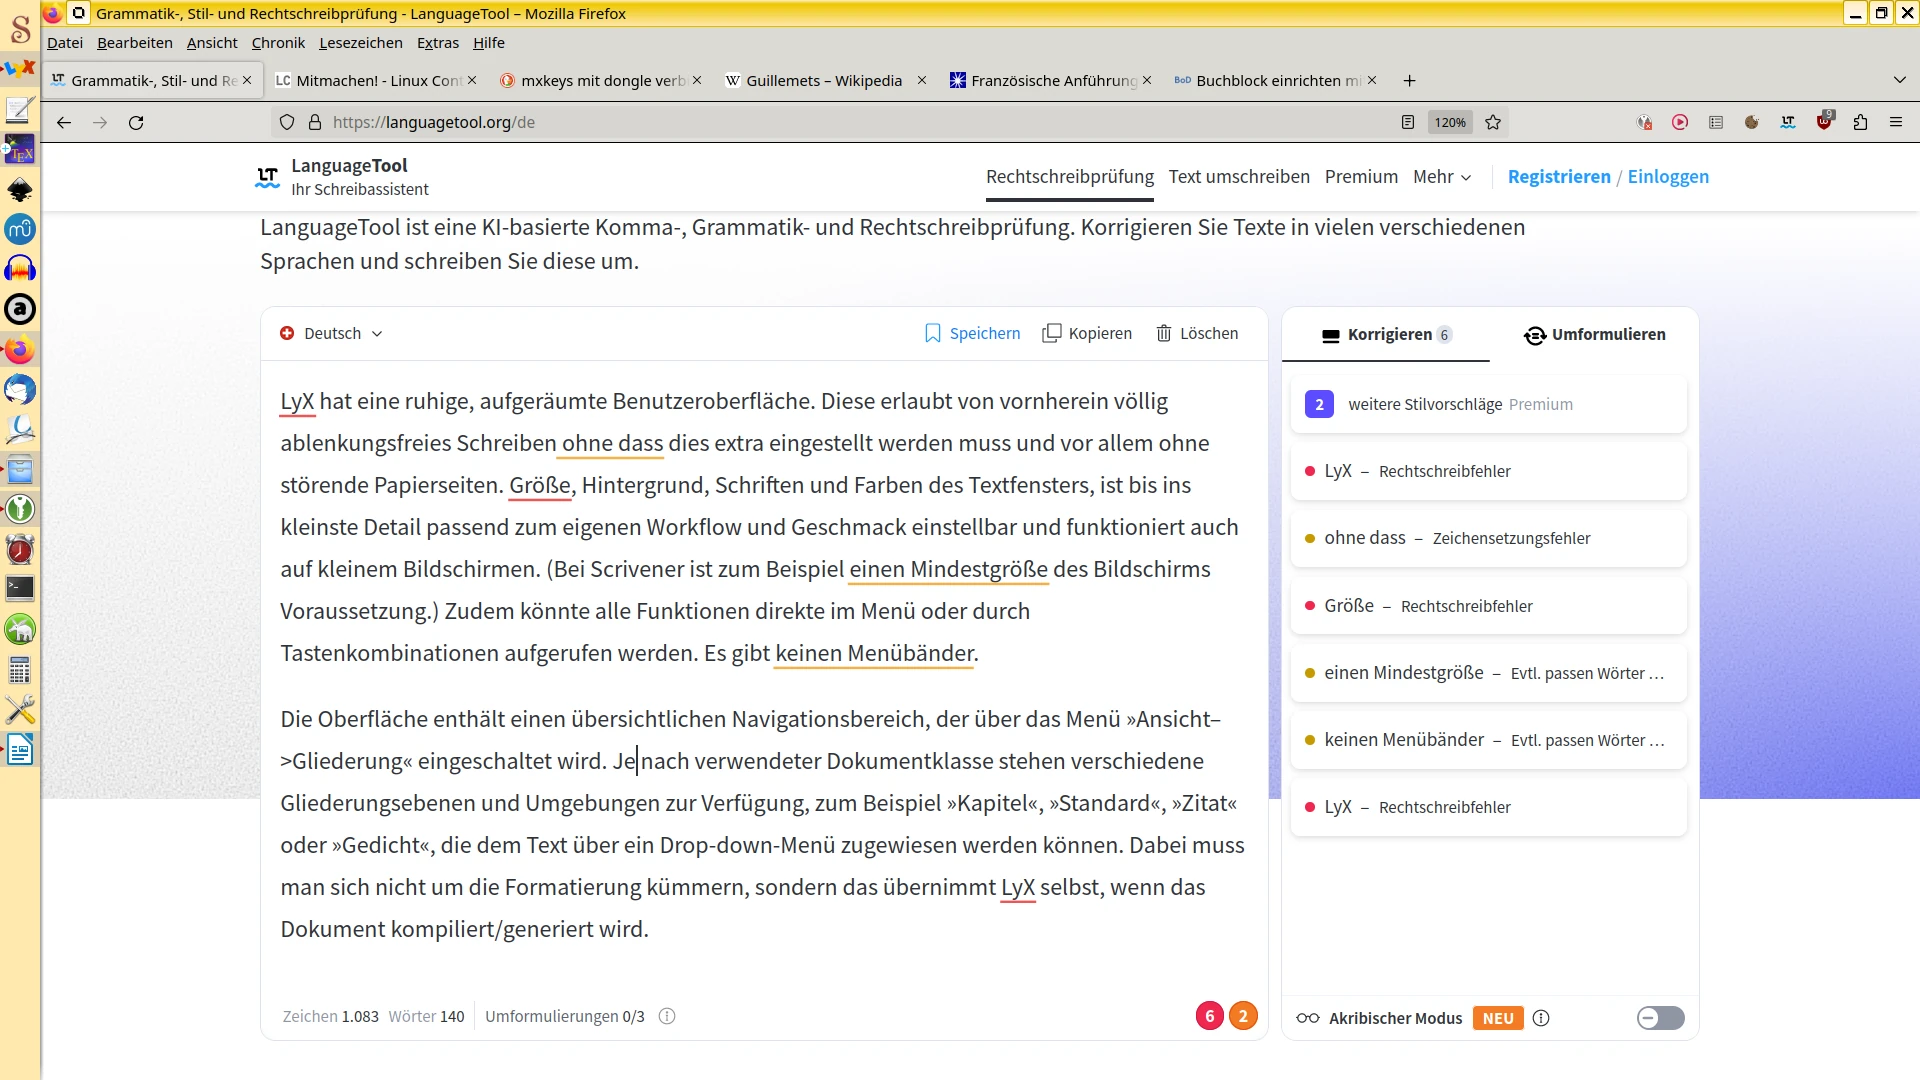Close the mxkeys mit dongle tab
This screenshot has width=1920, height=1080.
[697, 80]
